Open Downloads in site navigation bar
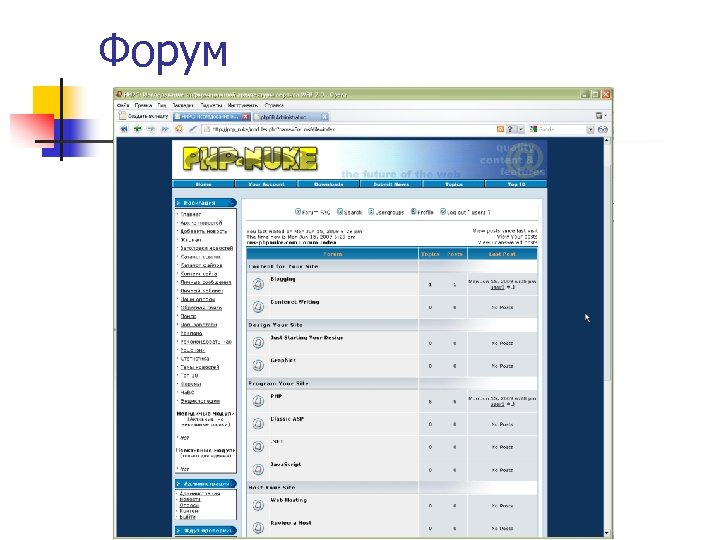Viewport: 720px width, 540px height. pyautogui.click(x=329, y=184)
